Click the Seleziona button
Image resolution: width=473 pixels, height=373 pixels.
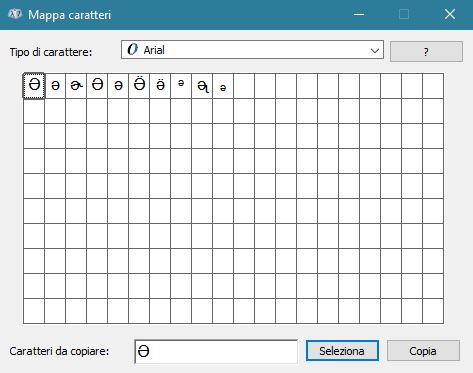[x=342, y=351]
